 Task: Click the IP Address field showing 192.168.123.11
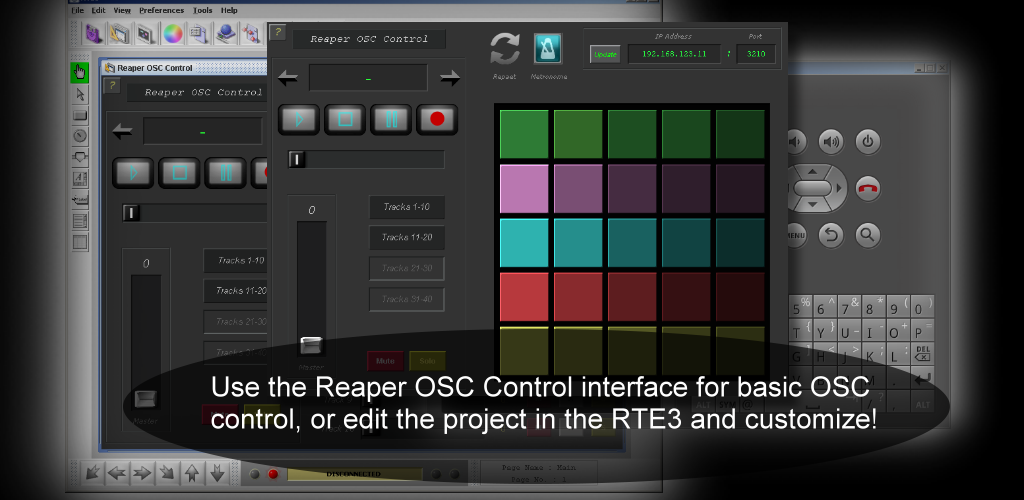click(x=675, y=54)
